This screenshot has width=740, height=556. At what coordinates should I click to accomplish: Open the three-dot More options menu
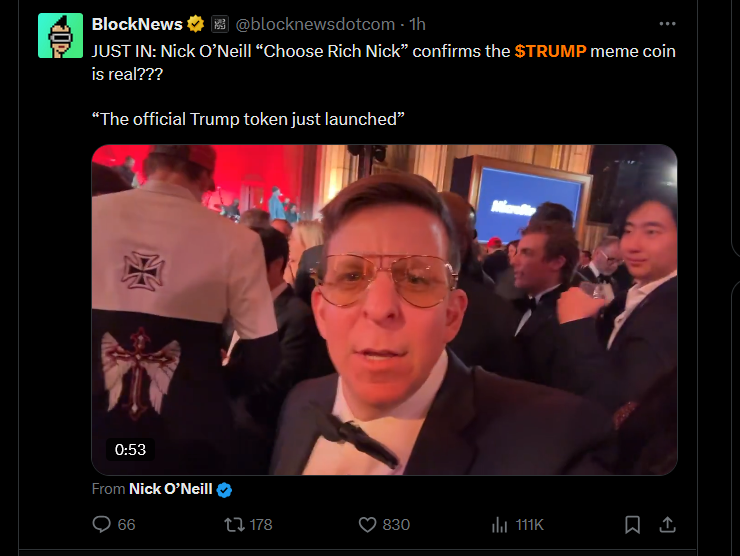pyautogui.click(x=667, y=24)
